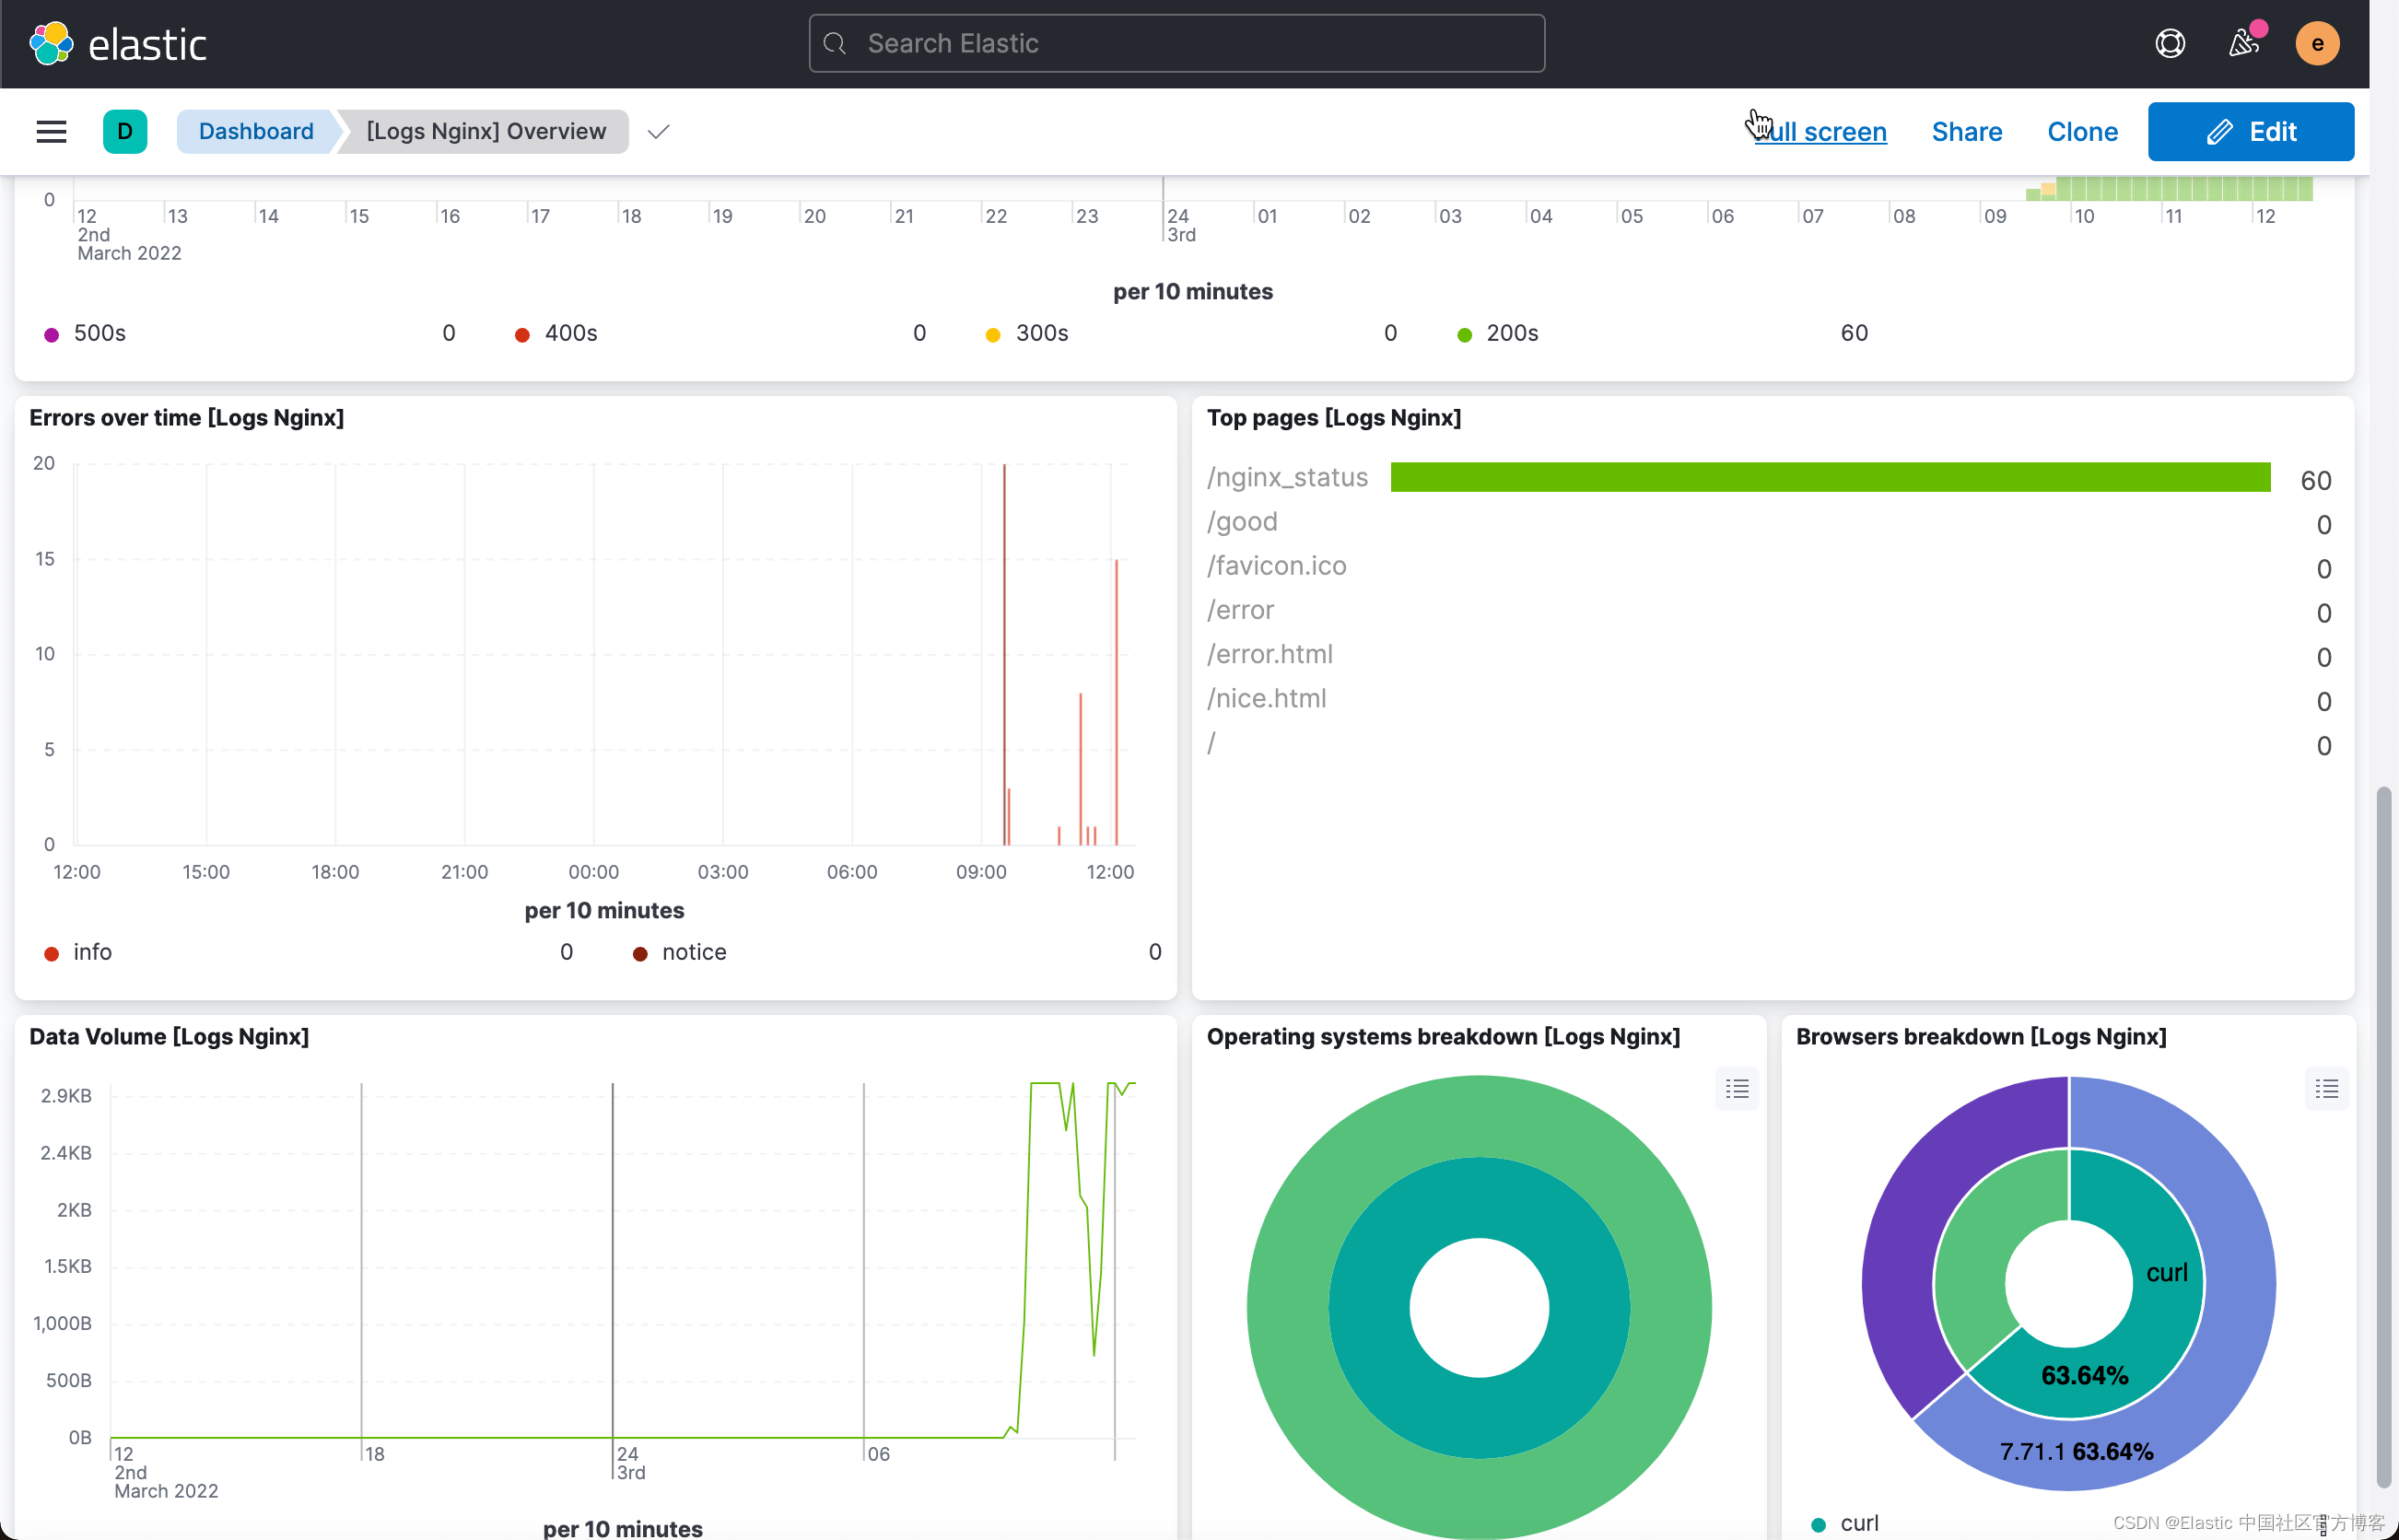Open the hamburger navigation menu
The height and width of the screenshot is (1540, 2399).
tap(51, 131)
